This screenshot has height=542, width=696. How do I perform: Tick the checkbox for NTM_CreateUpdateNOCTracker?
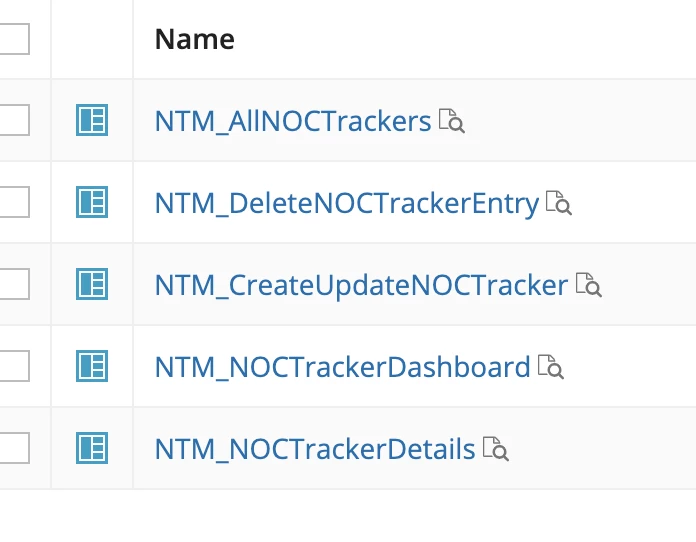[14, 284]
